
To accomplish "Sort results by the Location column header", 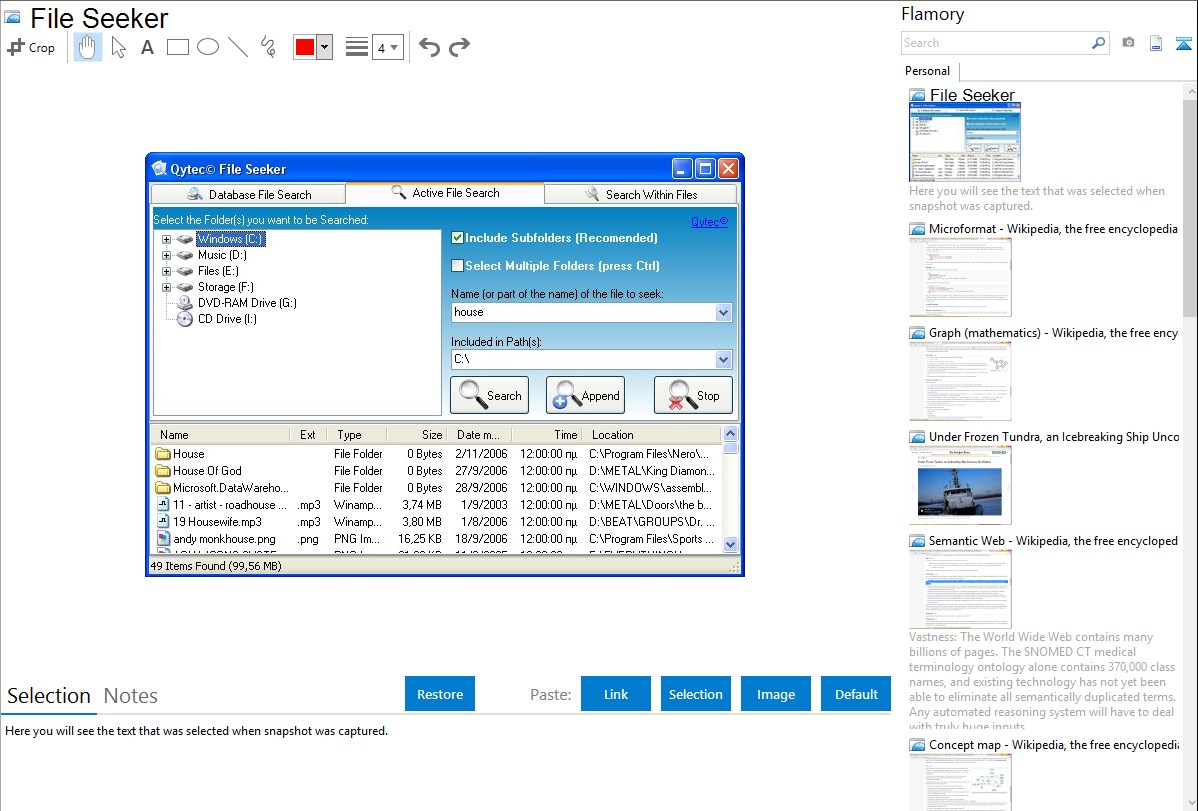I will (652, 435).
